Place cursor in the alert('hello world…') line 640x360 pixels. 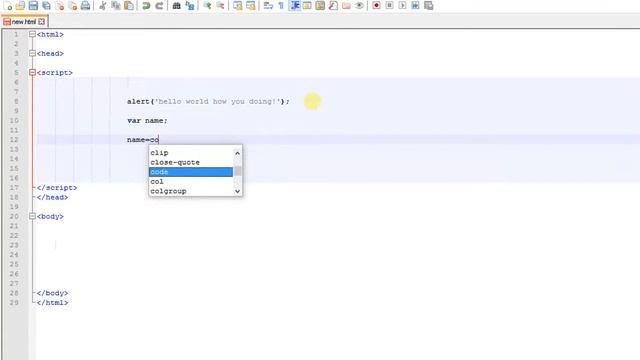(x=208, y=101)
